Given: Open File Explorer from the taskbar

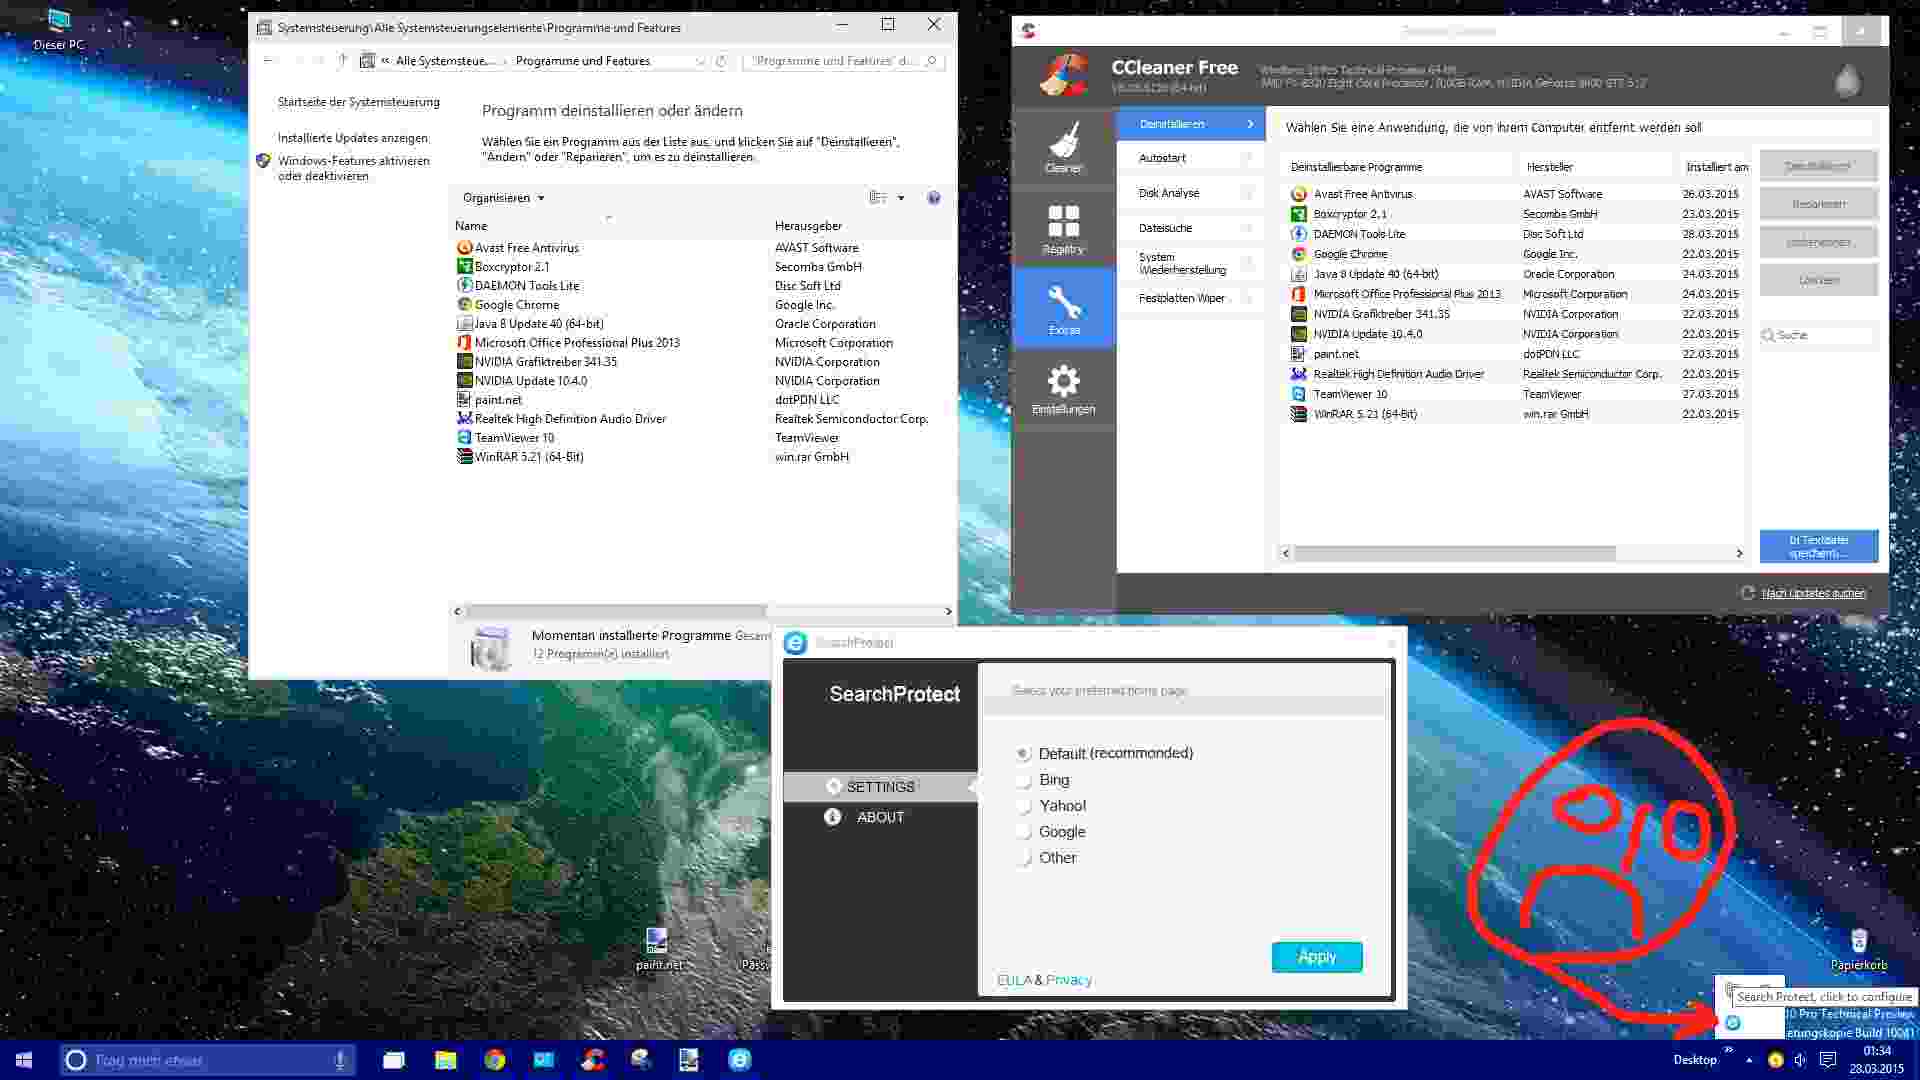Looking at the screenshot, I should [x=445, y=1060].
